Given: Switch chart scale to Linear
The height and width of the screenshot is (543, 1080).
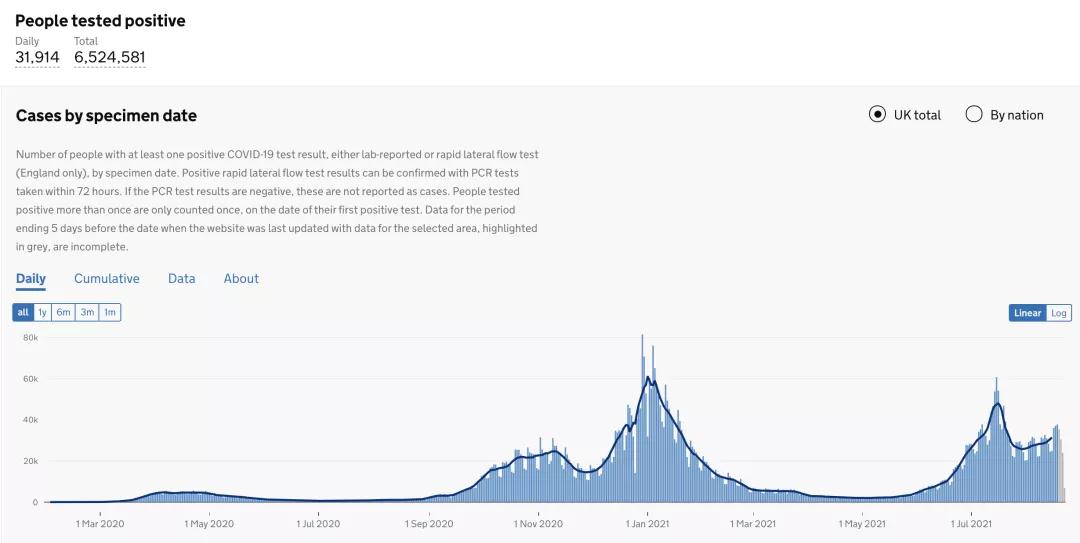Looking at the screenshot, I should pyautogui.click(x=1027, y=313).
